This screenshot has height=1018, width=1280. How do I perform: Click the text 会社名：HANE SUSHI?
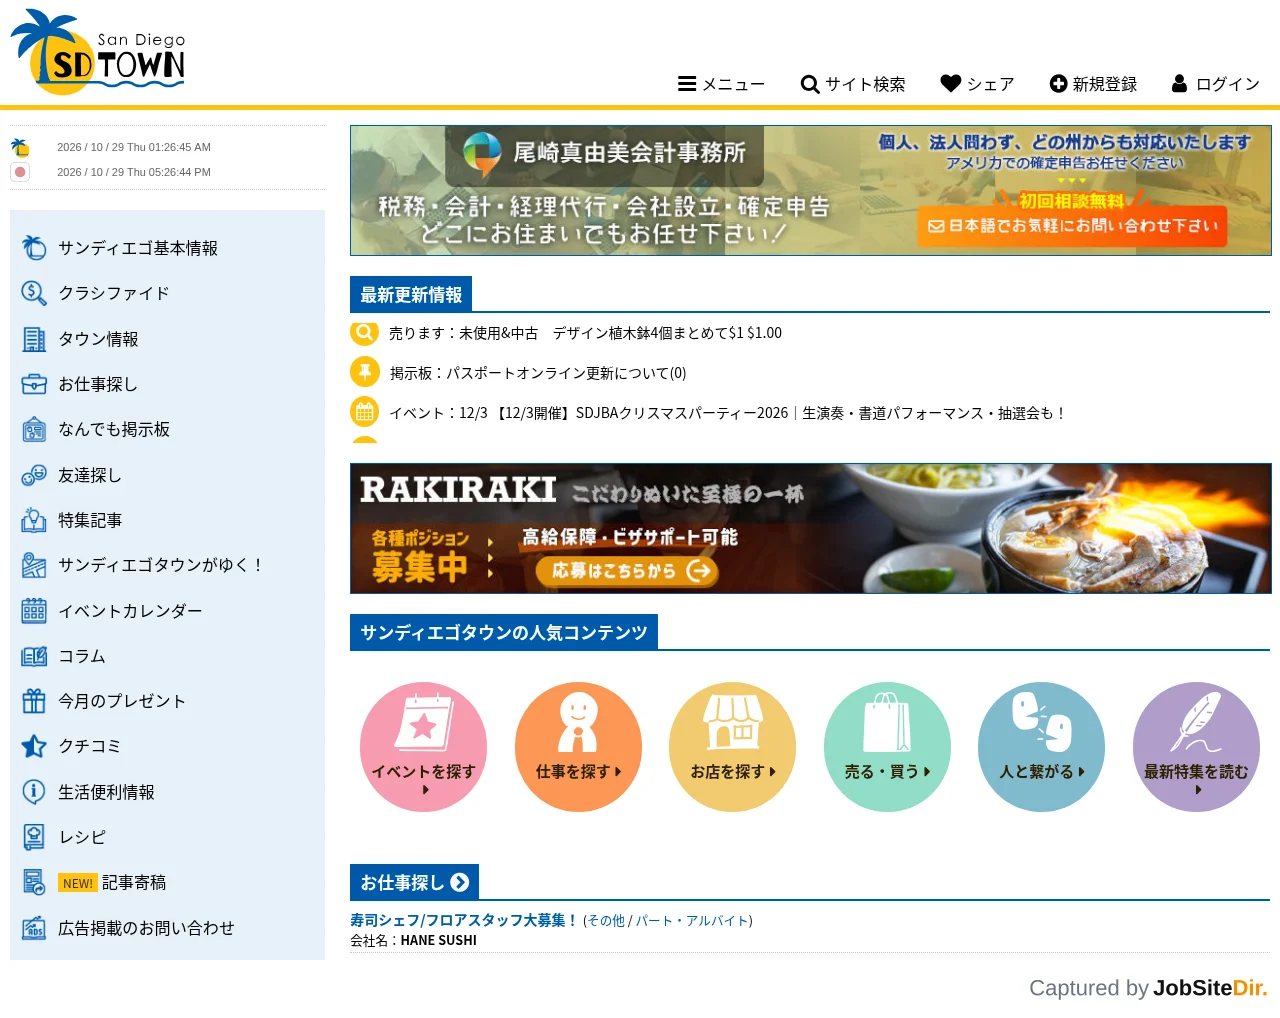pyautogui.click(x=413, y=940)
